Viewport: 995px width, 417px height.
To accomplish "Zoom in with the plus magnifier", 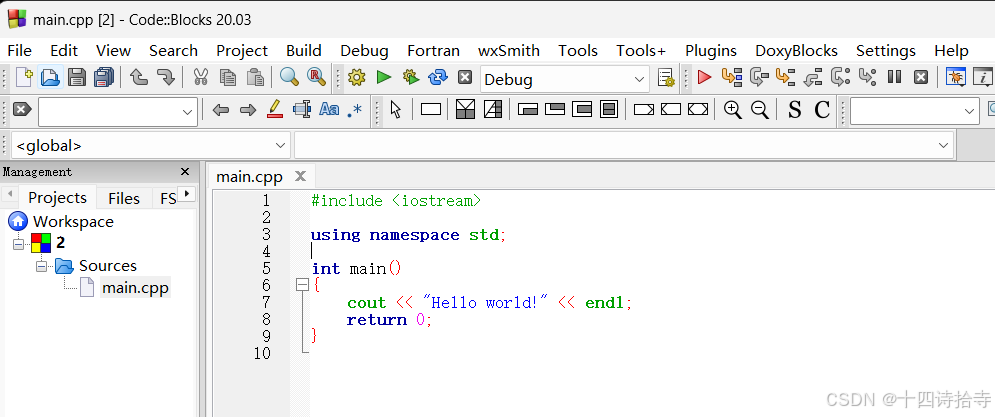I will pyautogui.click(x=732, y=109).
